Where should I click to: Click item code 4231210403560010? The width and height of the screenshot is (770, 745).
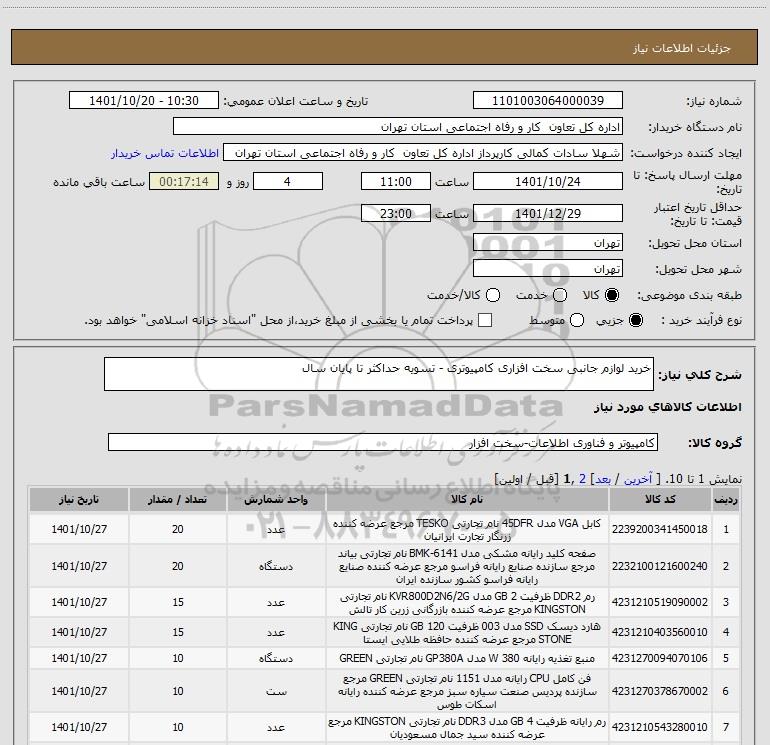(x=660, y=633)
